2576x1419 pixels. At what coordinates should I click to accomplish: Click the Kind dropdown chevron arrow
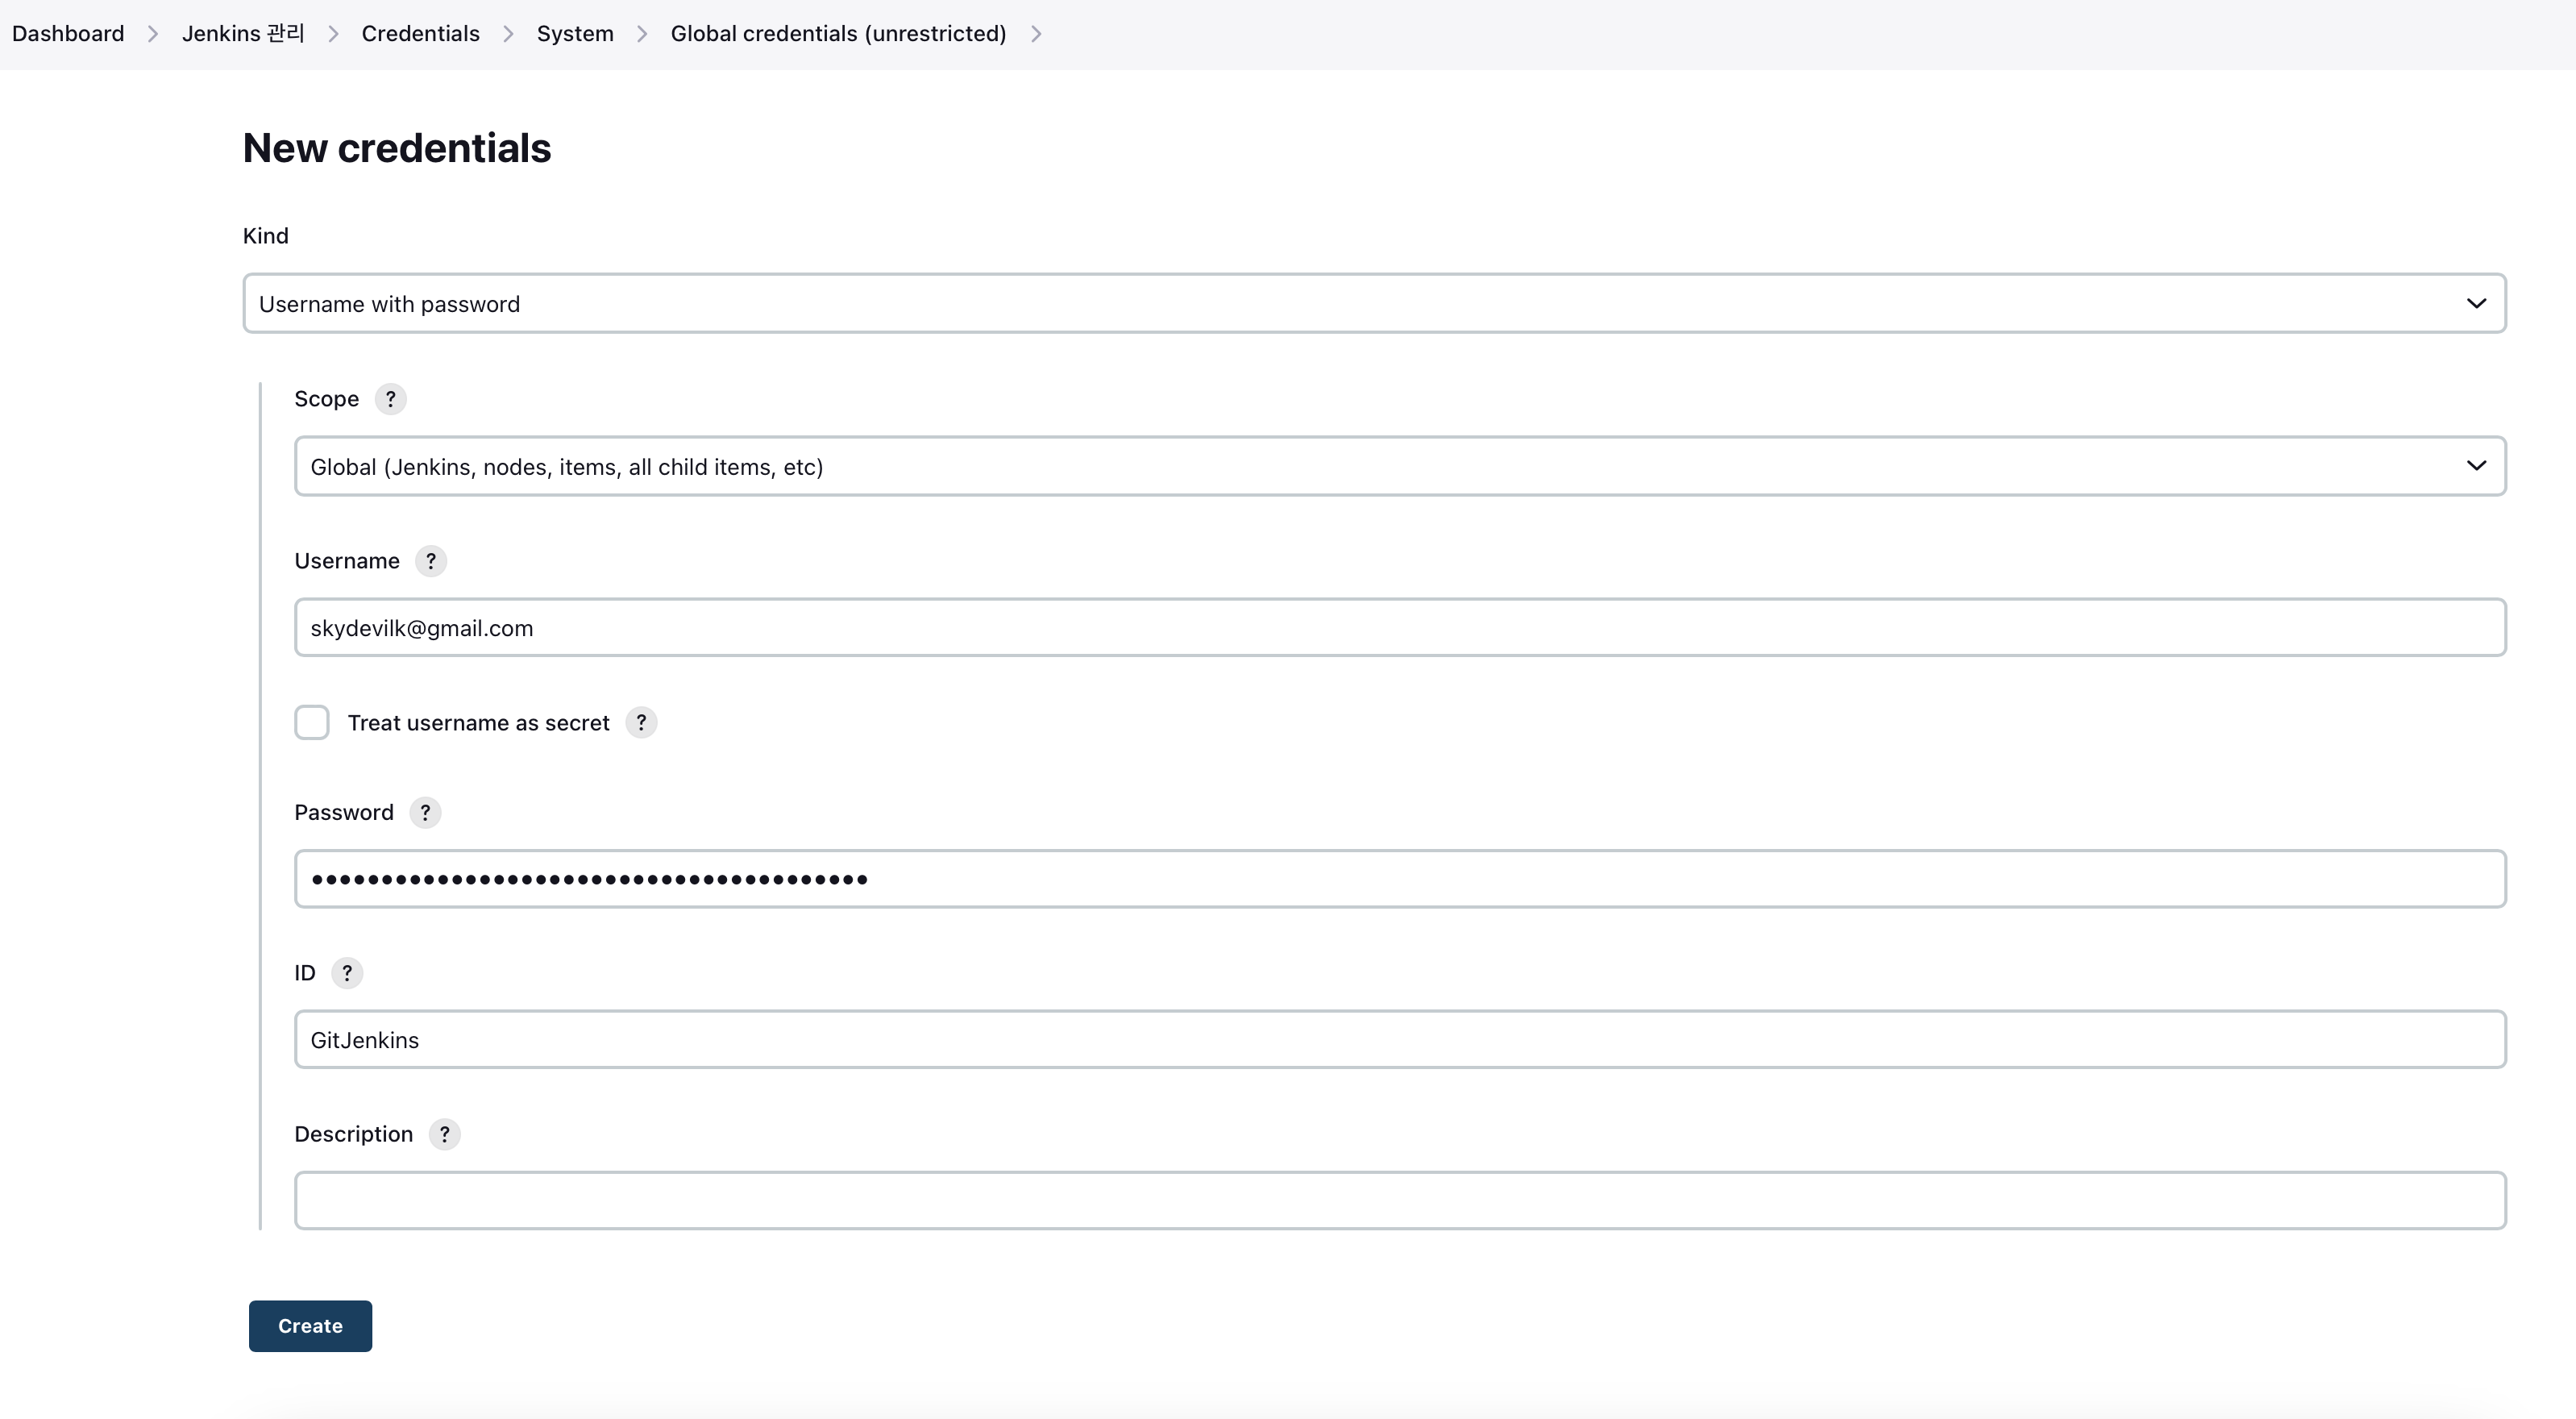coord(2475,303)
